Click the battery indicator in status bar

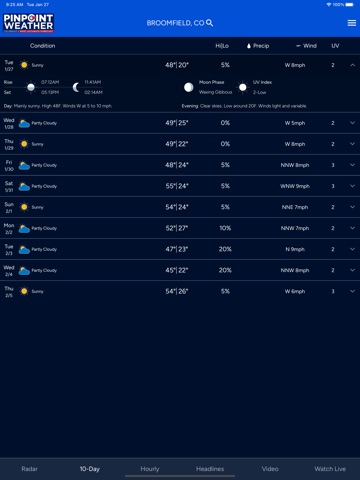pyautogui.click(x=349, y=5)
